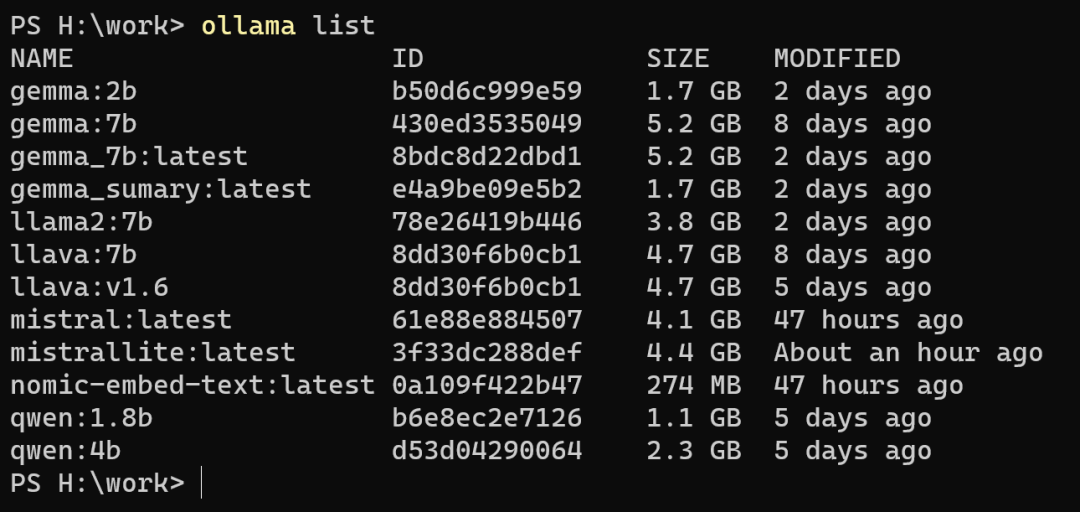Click the 274 MB size value
The height and width of the screenshot is (512, 1080).
694,386
